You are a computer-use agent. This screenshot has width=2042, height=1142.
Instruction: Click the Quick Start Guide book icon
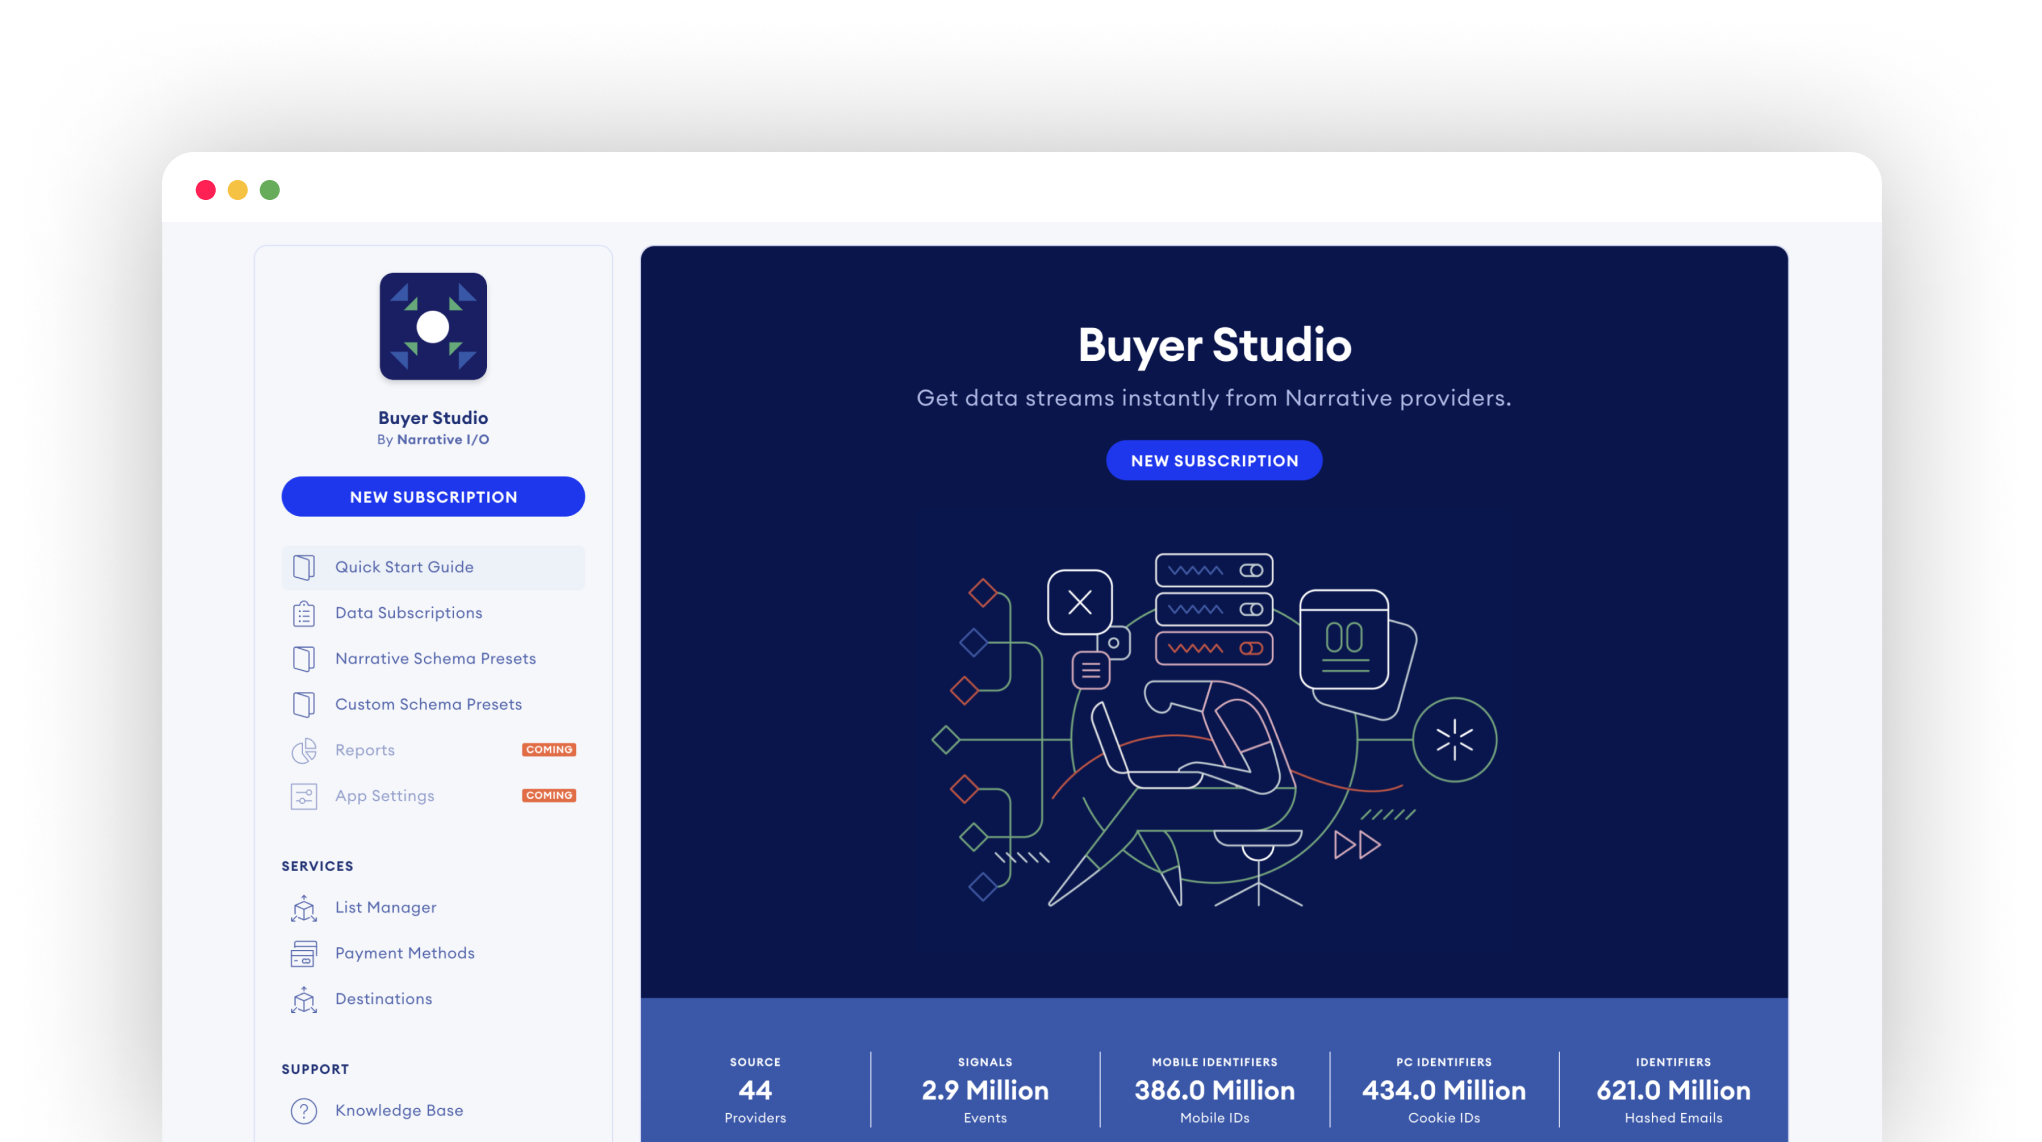[304, 567]
